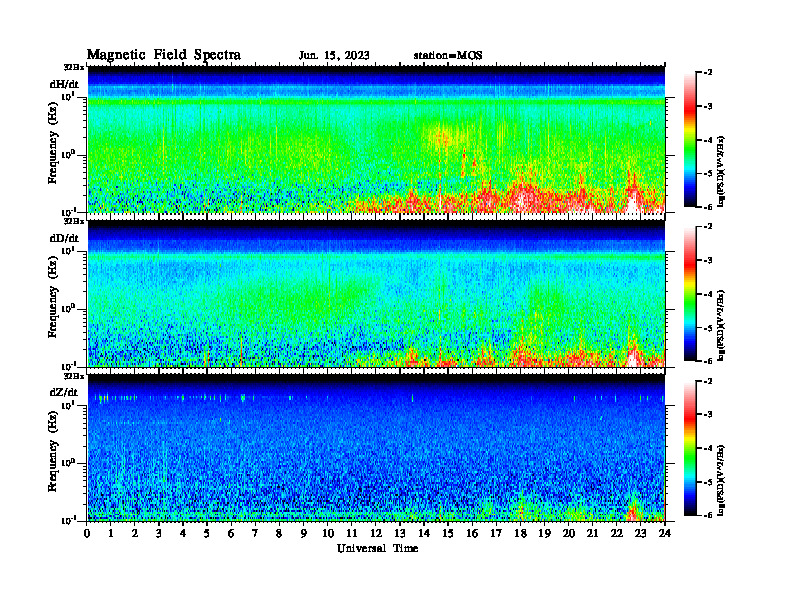
Task: Click hour "23" on the time axis
Action: [640, 533]
